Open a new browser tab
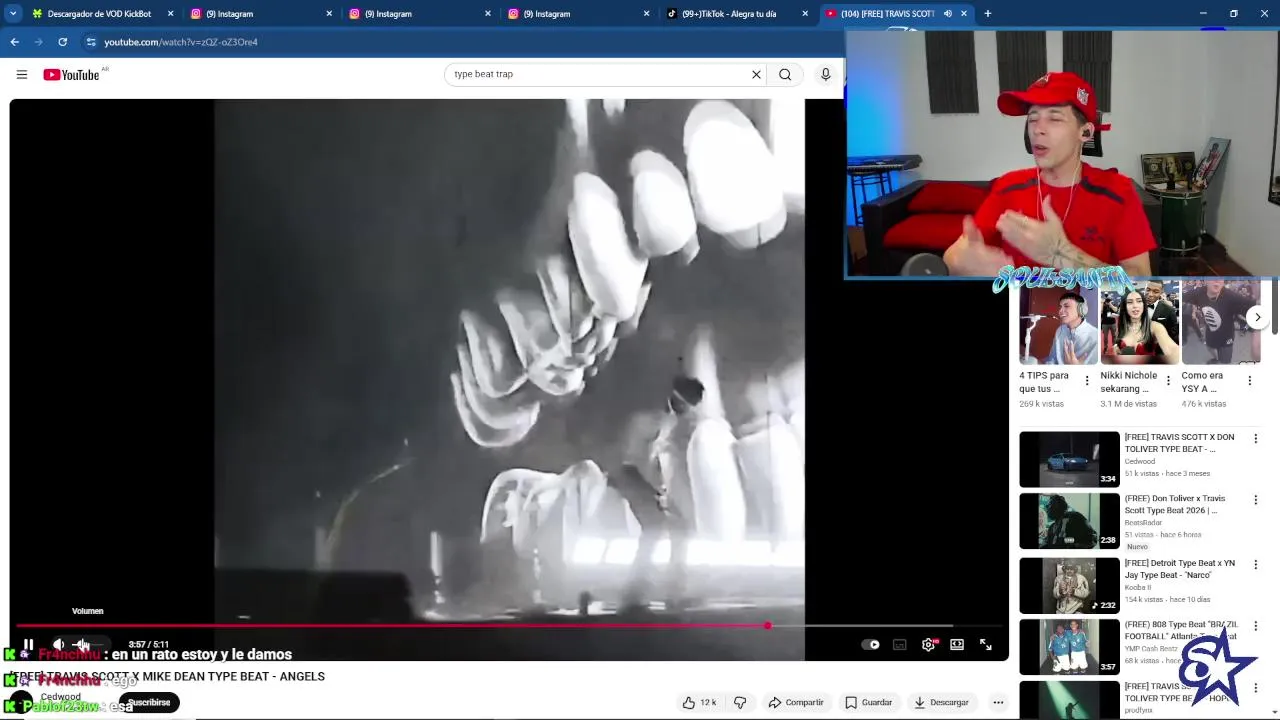The height and width of the screenshot is (720, 1280). coord(987,14)
